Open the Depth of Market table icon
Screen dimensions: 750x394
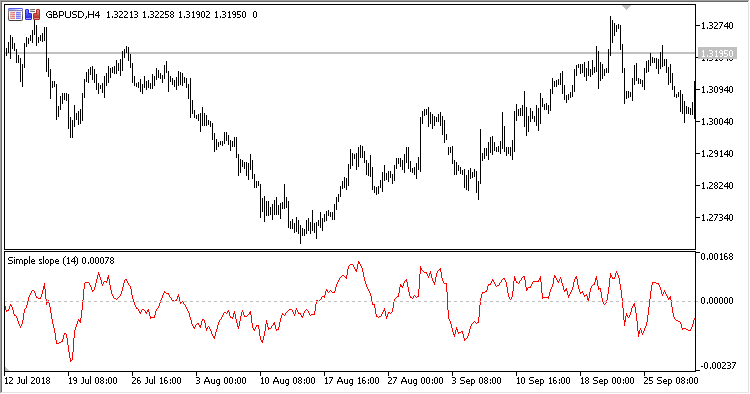pyautogui.click(x=15, y=15)
